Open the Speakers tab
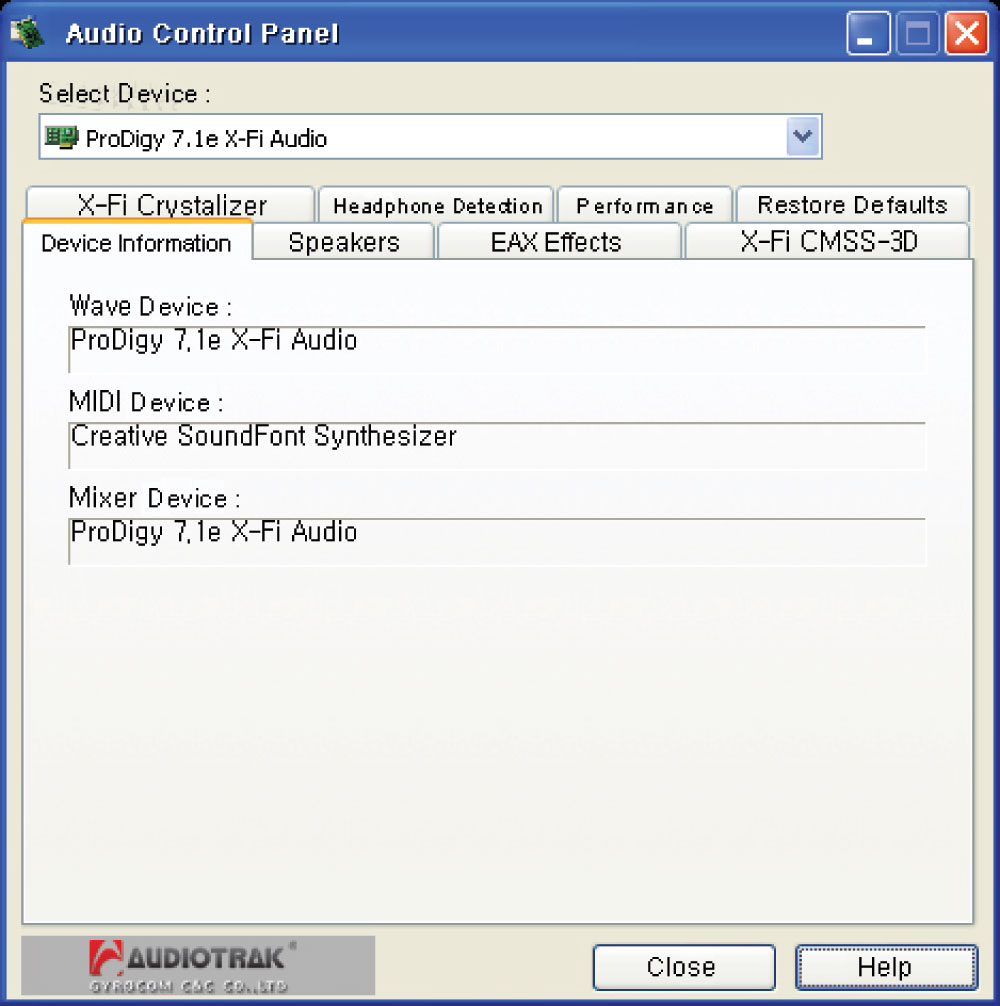The height and width of the screenshot is (1006, 1000). click(x=344, y=242)
